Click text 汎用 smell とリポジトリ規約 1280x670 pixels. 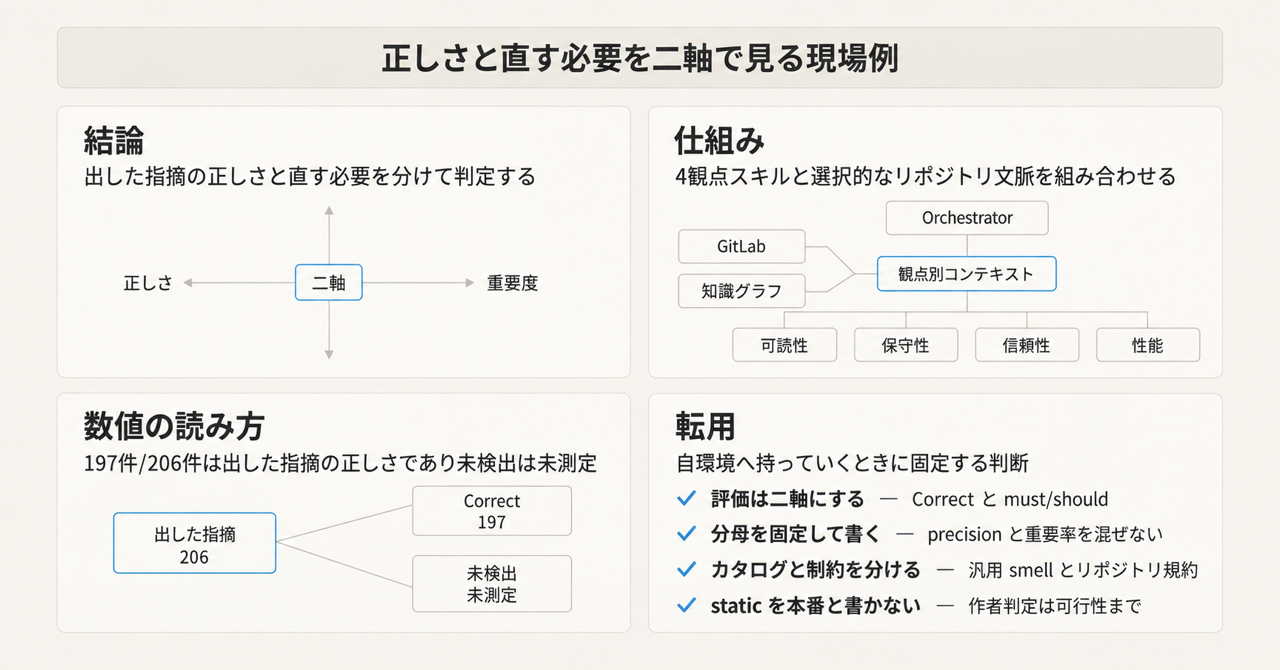1083,570
